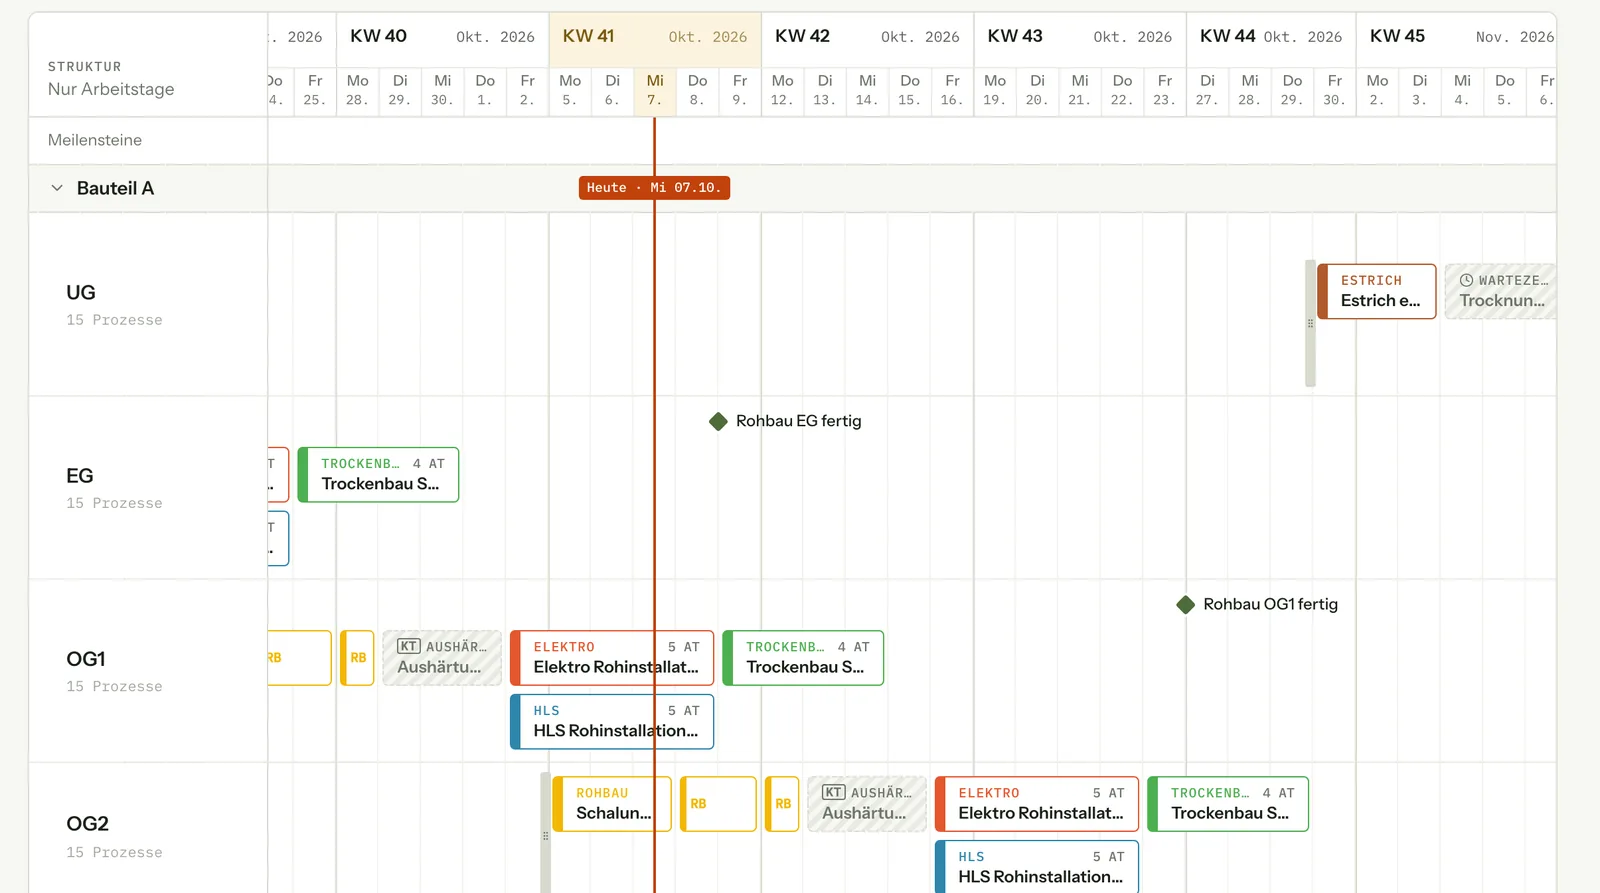Grab the drag handle in UG row
Screen dimensions: 1600x893
(x=1310, y=323)
